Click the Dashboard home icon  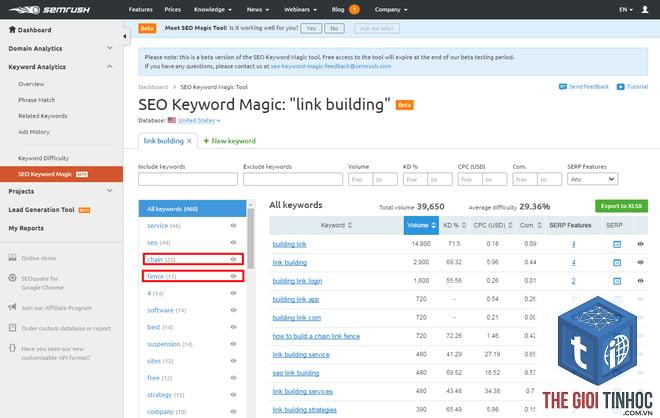pos(12,29)
